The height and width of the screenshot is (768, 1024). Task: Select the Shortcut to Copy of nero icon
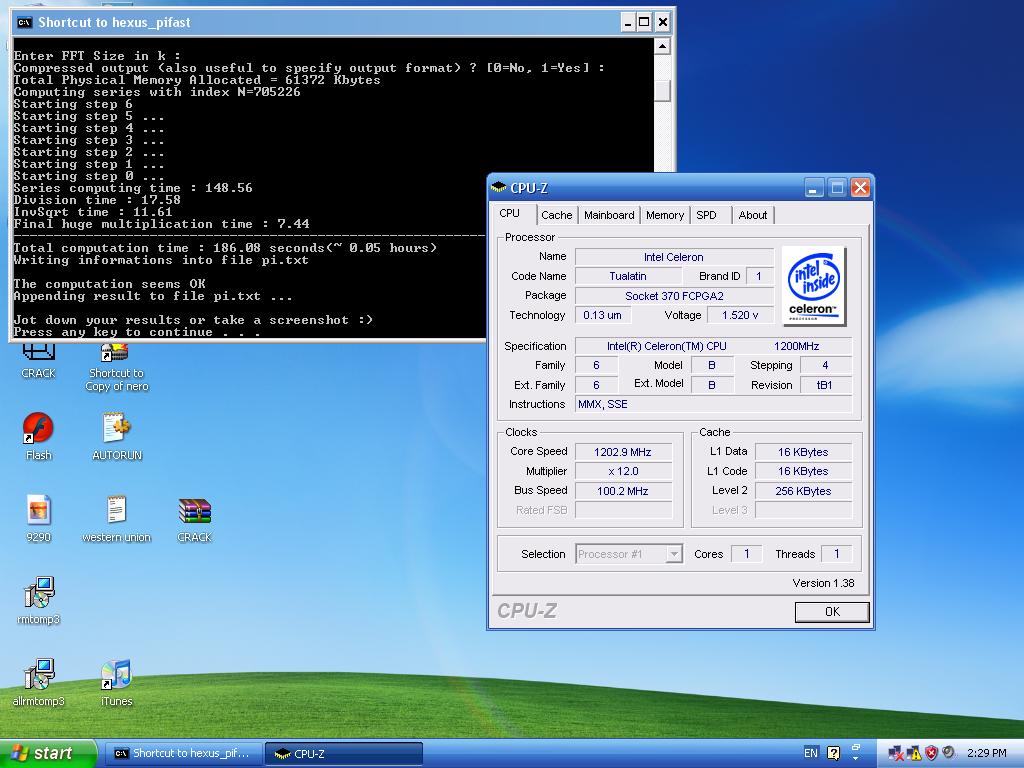click(x=115, y=353)
